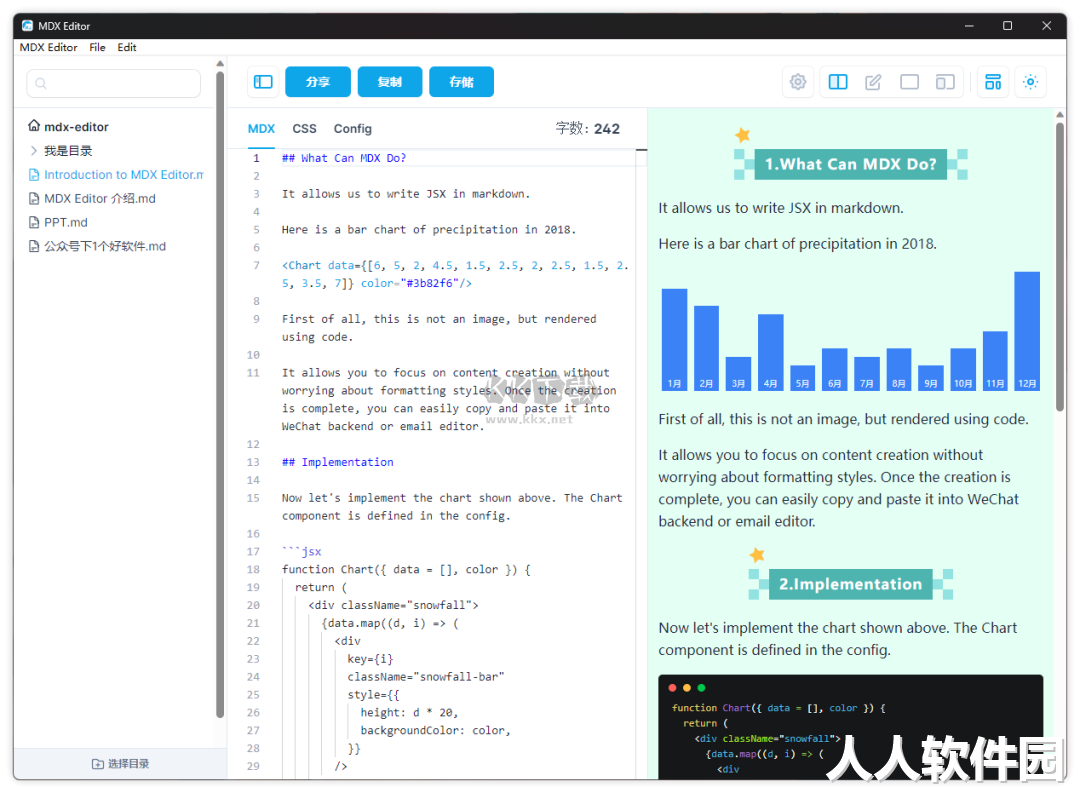Switch to the MDX tab
Image resolution: width=1080 pixels, height=793 pixels.
click(261, 129)
